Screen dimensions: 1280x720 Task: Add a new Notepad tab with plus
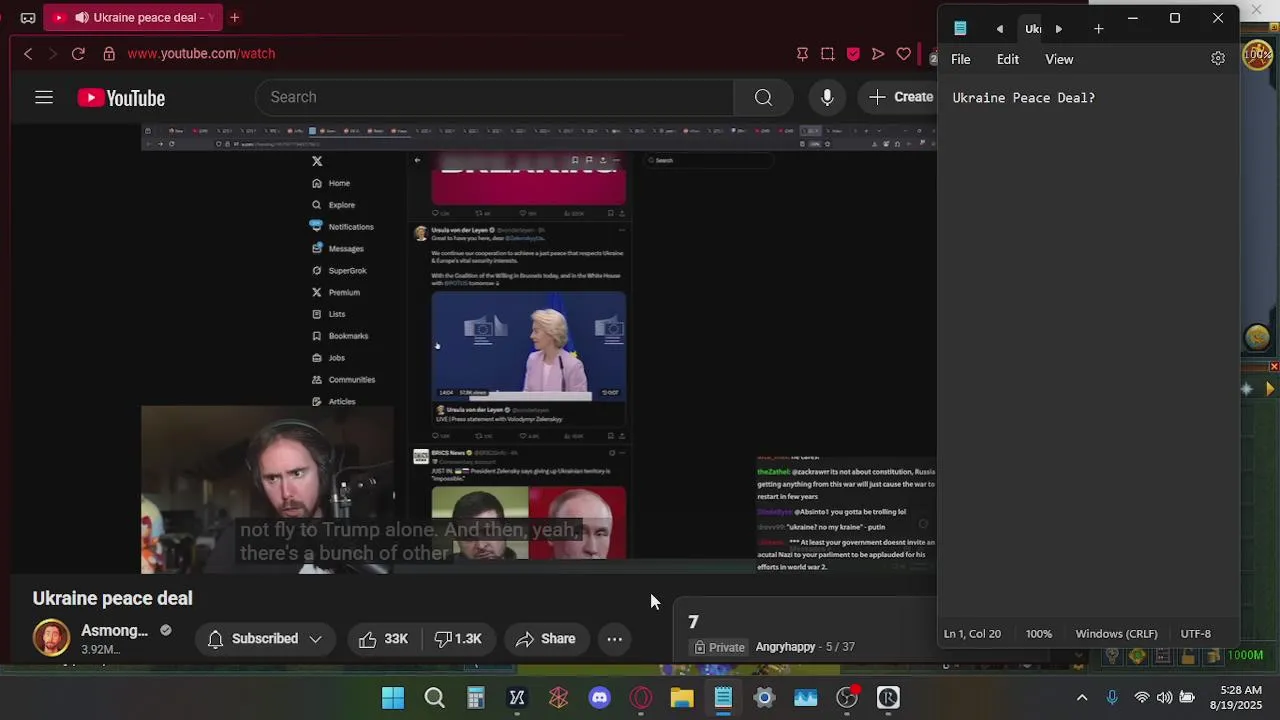click(1098, 29)
